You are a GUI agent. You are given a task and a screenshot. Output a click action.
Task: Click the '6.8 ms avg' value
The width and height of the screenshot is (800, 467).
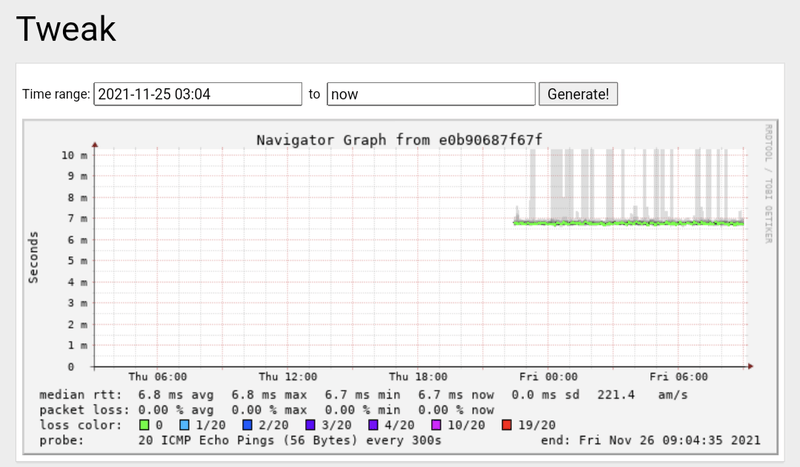(176, 395)
